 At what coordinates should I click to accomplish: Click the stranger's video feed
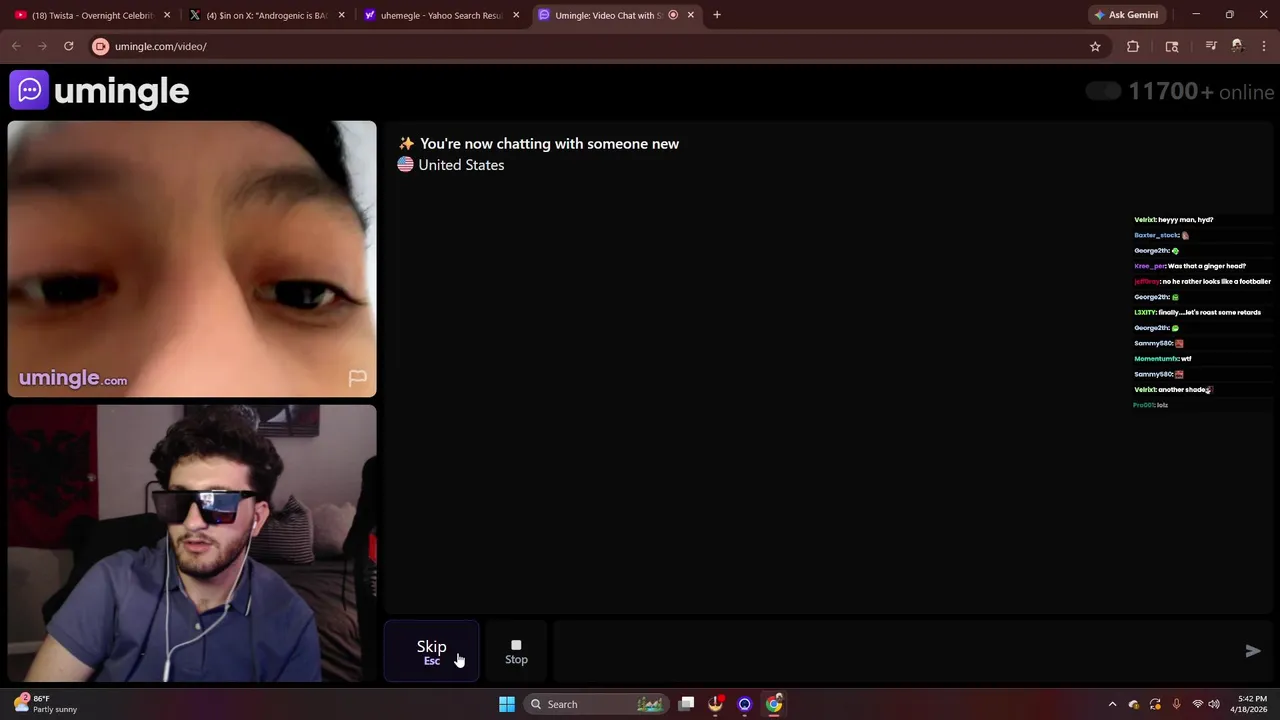[192, 259]
